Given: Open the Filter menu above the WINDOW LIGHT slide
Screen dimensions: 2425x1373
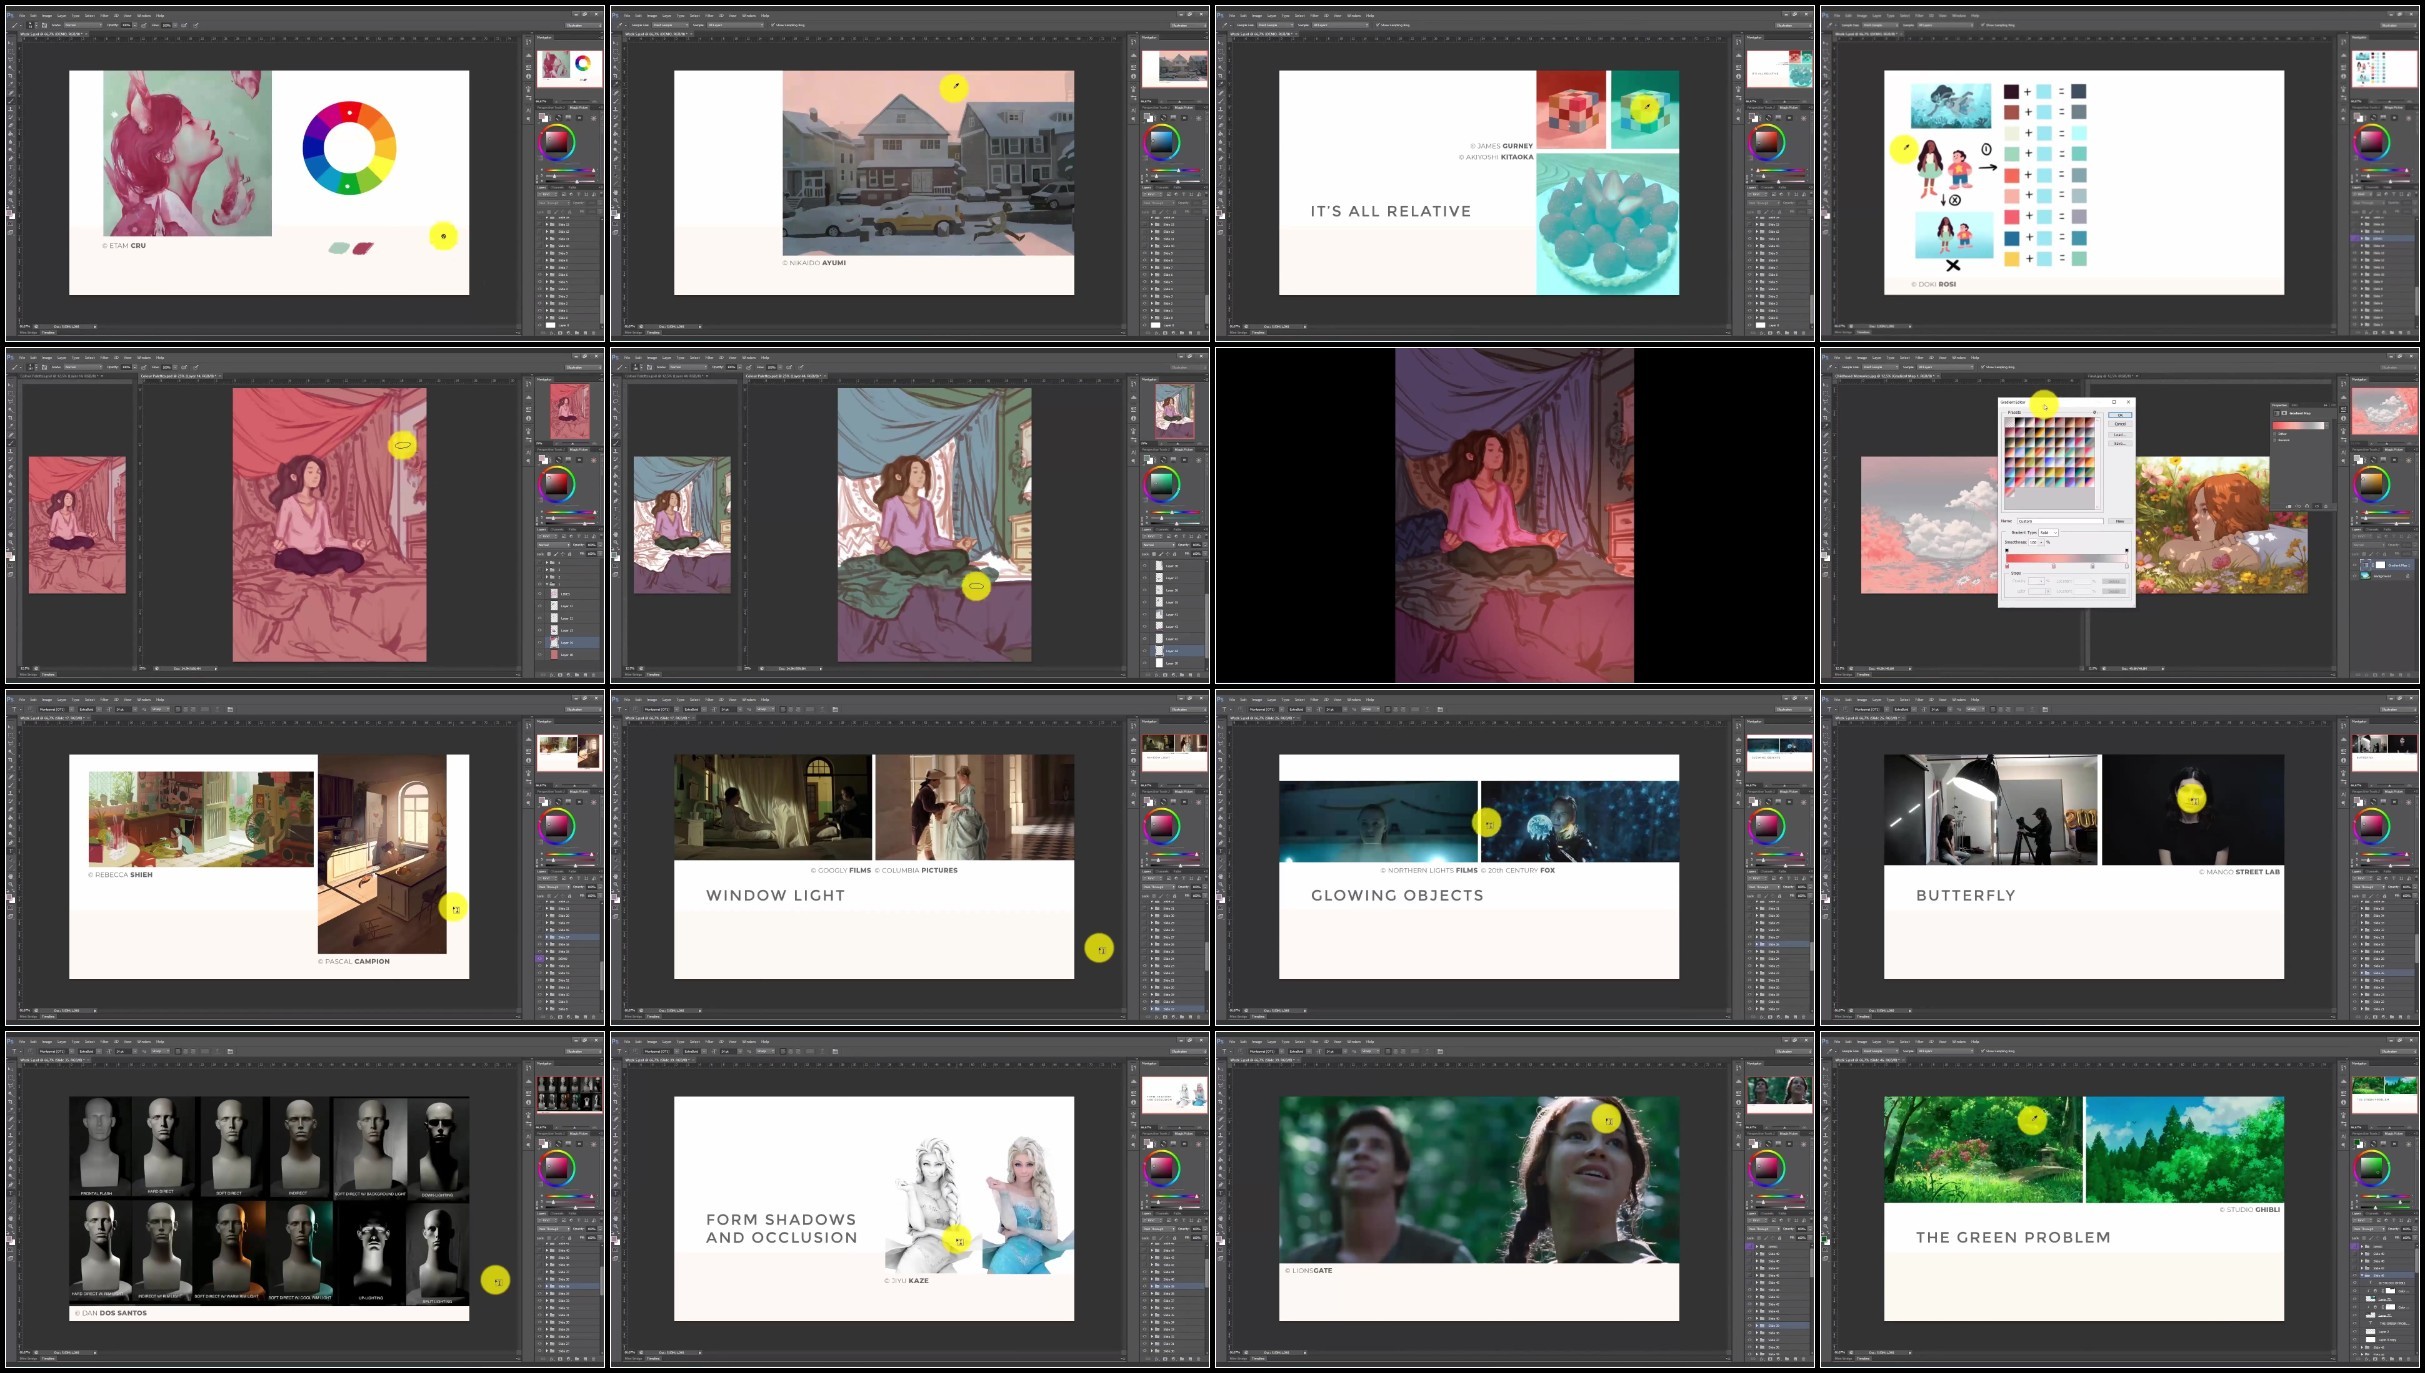Looking at the screenshot, I should [x=709, y=699].
